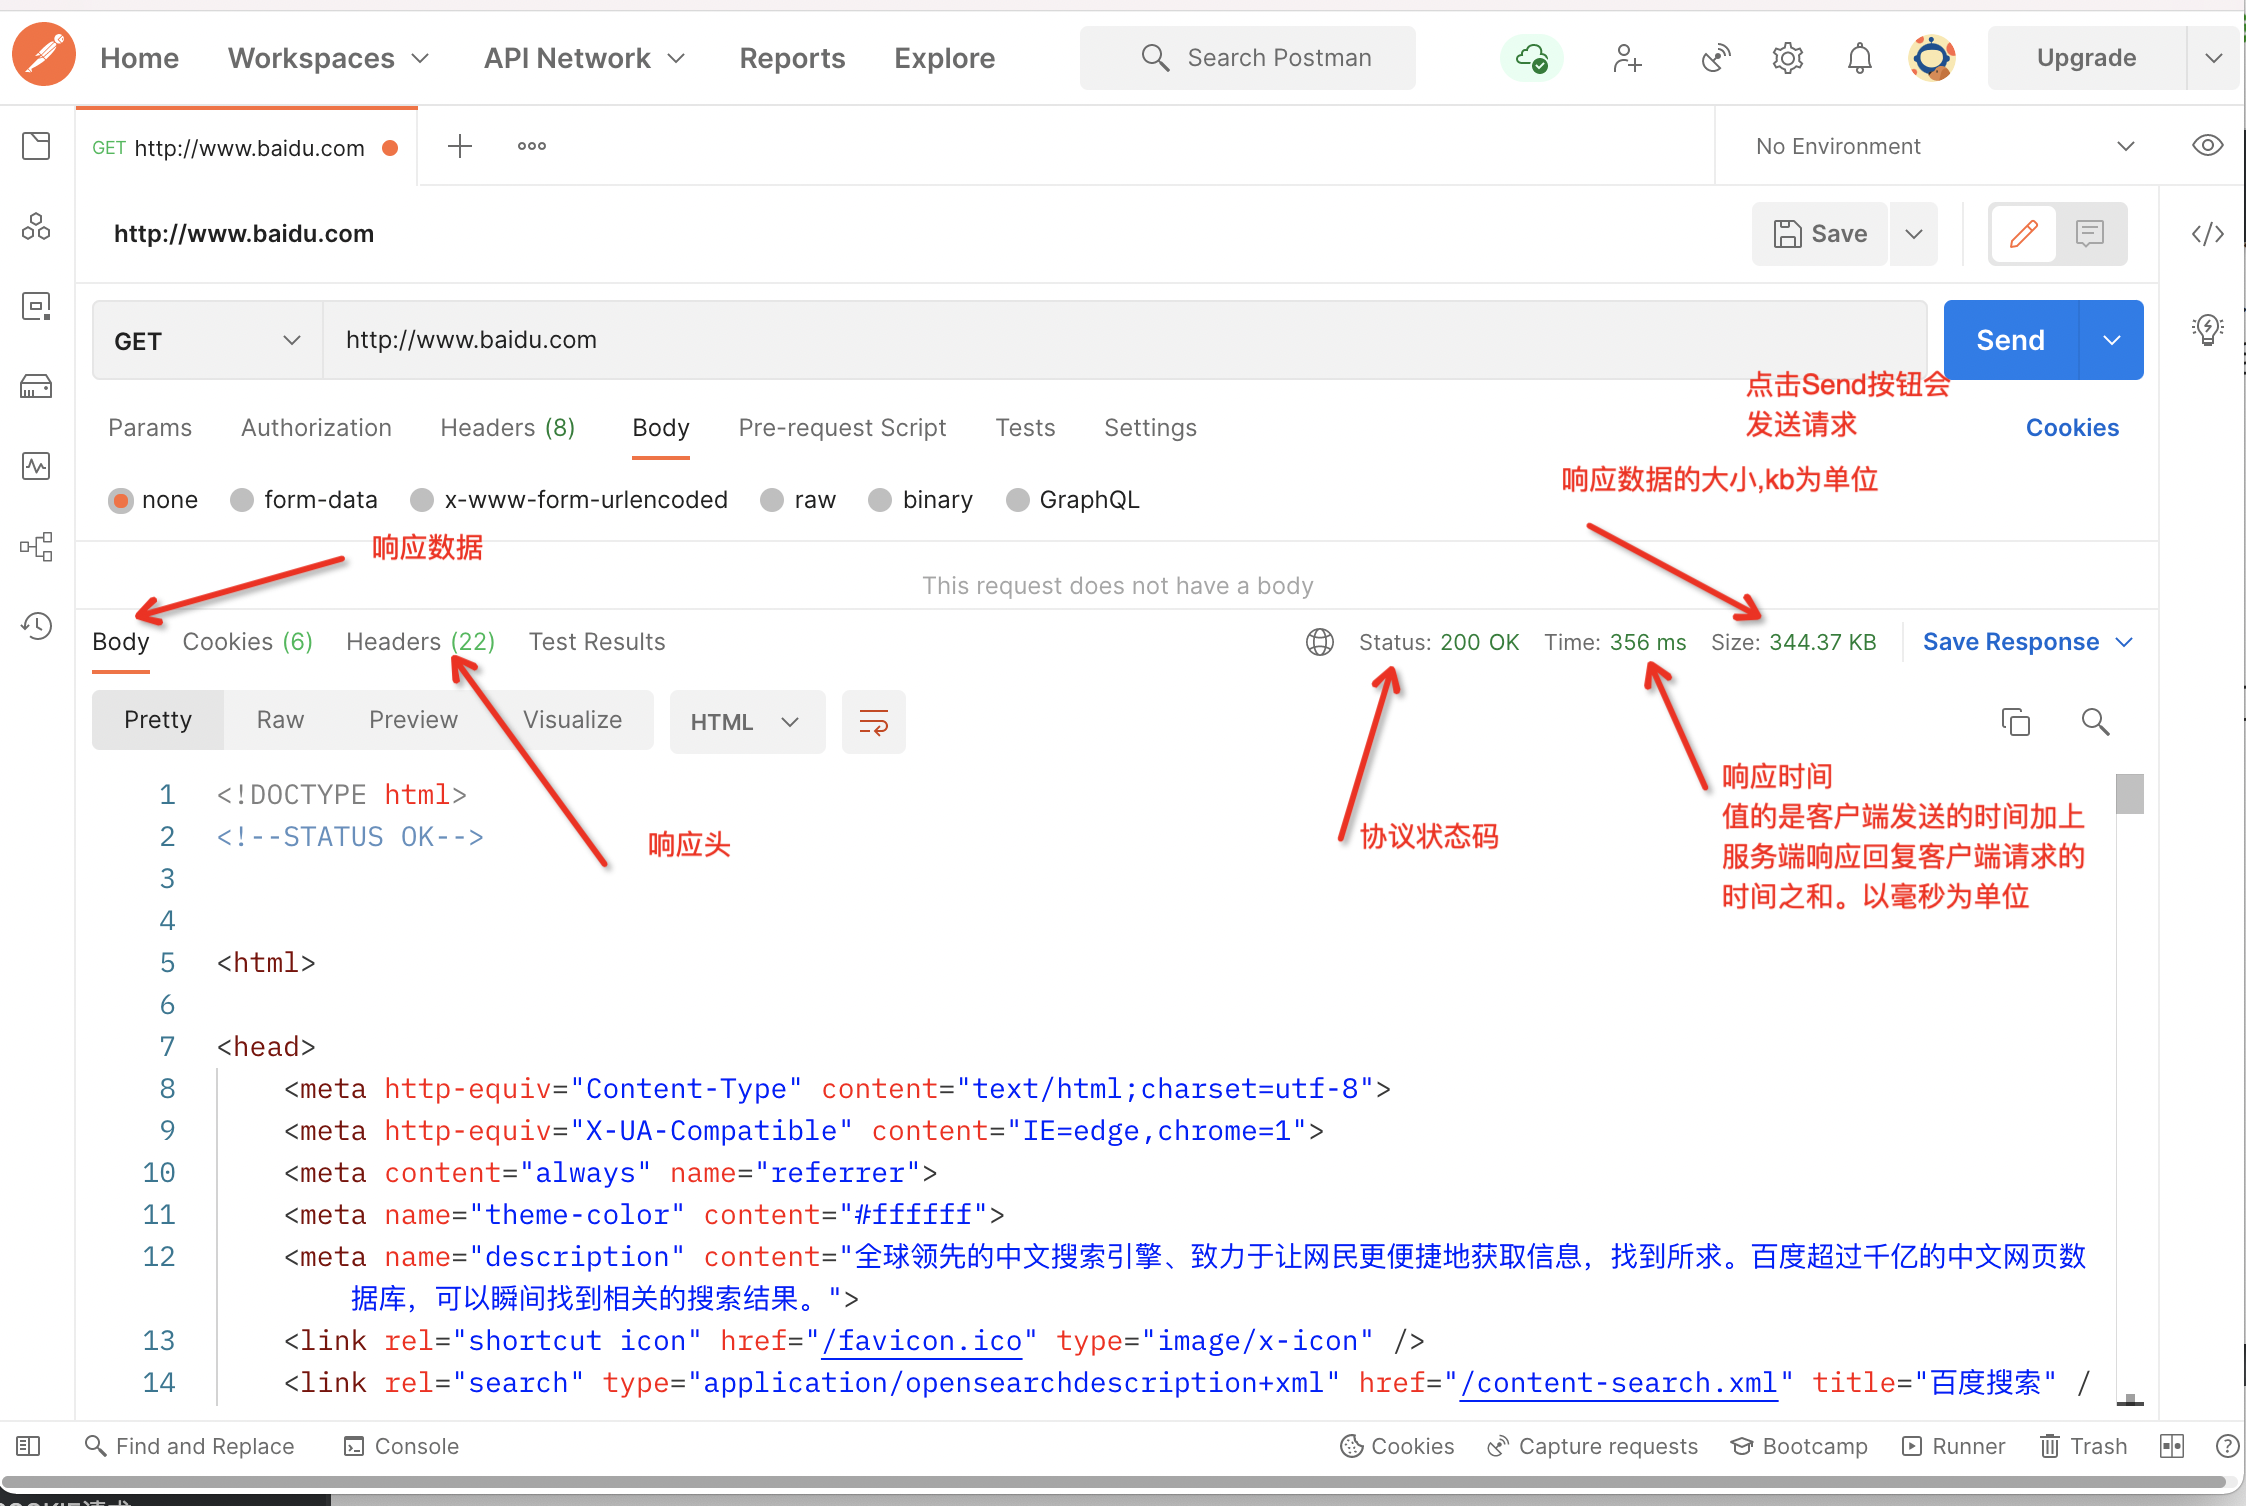Click the Mock Servers sidebar icon
Viewport: 2246px width, 1506px height.
(x=37, y=386)
